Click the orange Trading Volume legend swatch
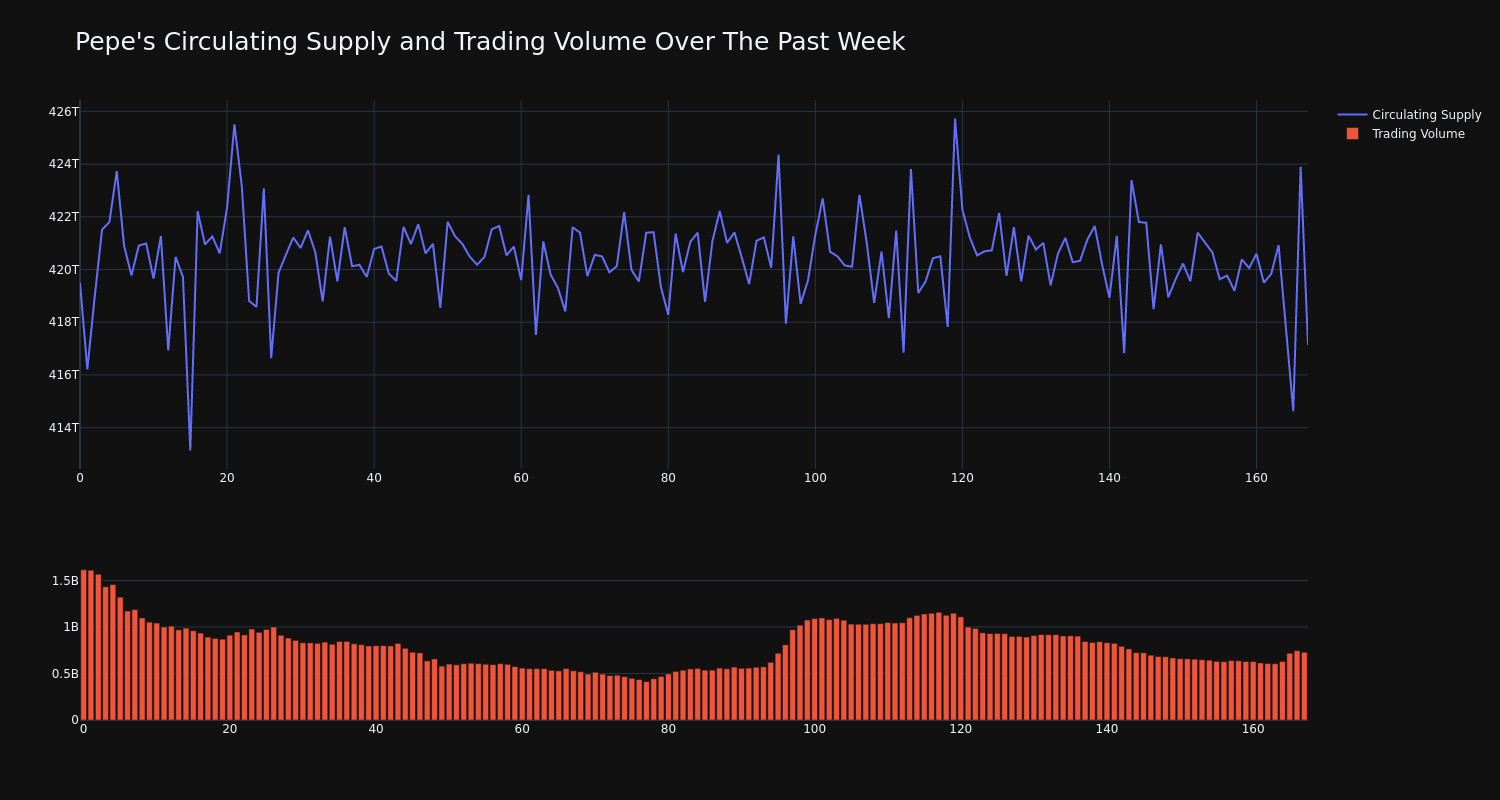 [1352, 134]
